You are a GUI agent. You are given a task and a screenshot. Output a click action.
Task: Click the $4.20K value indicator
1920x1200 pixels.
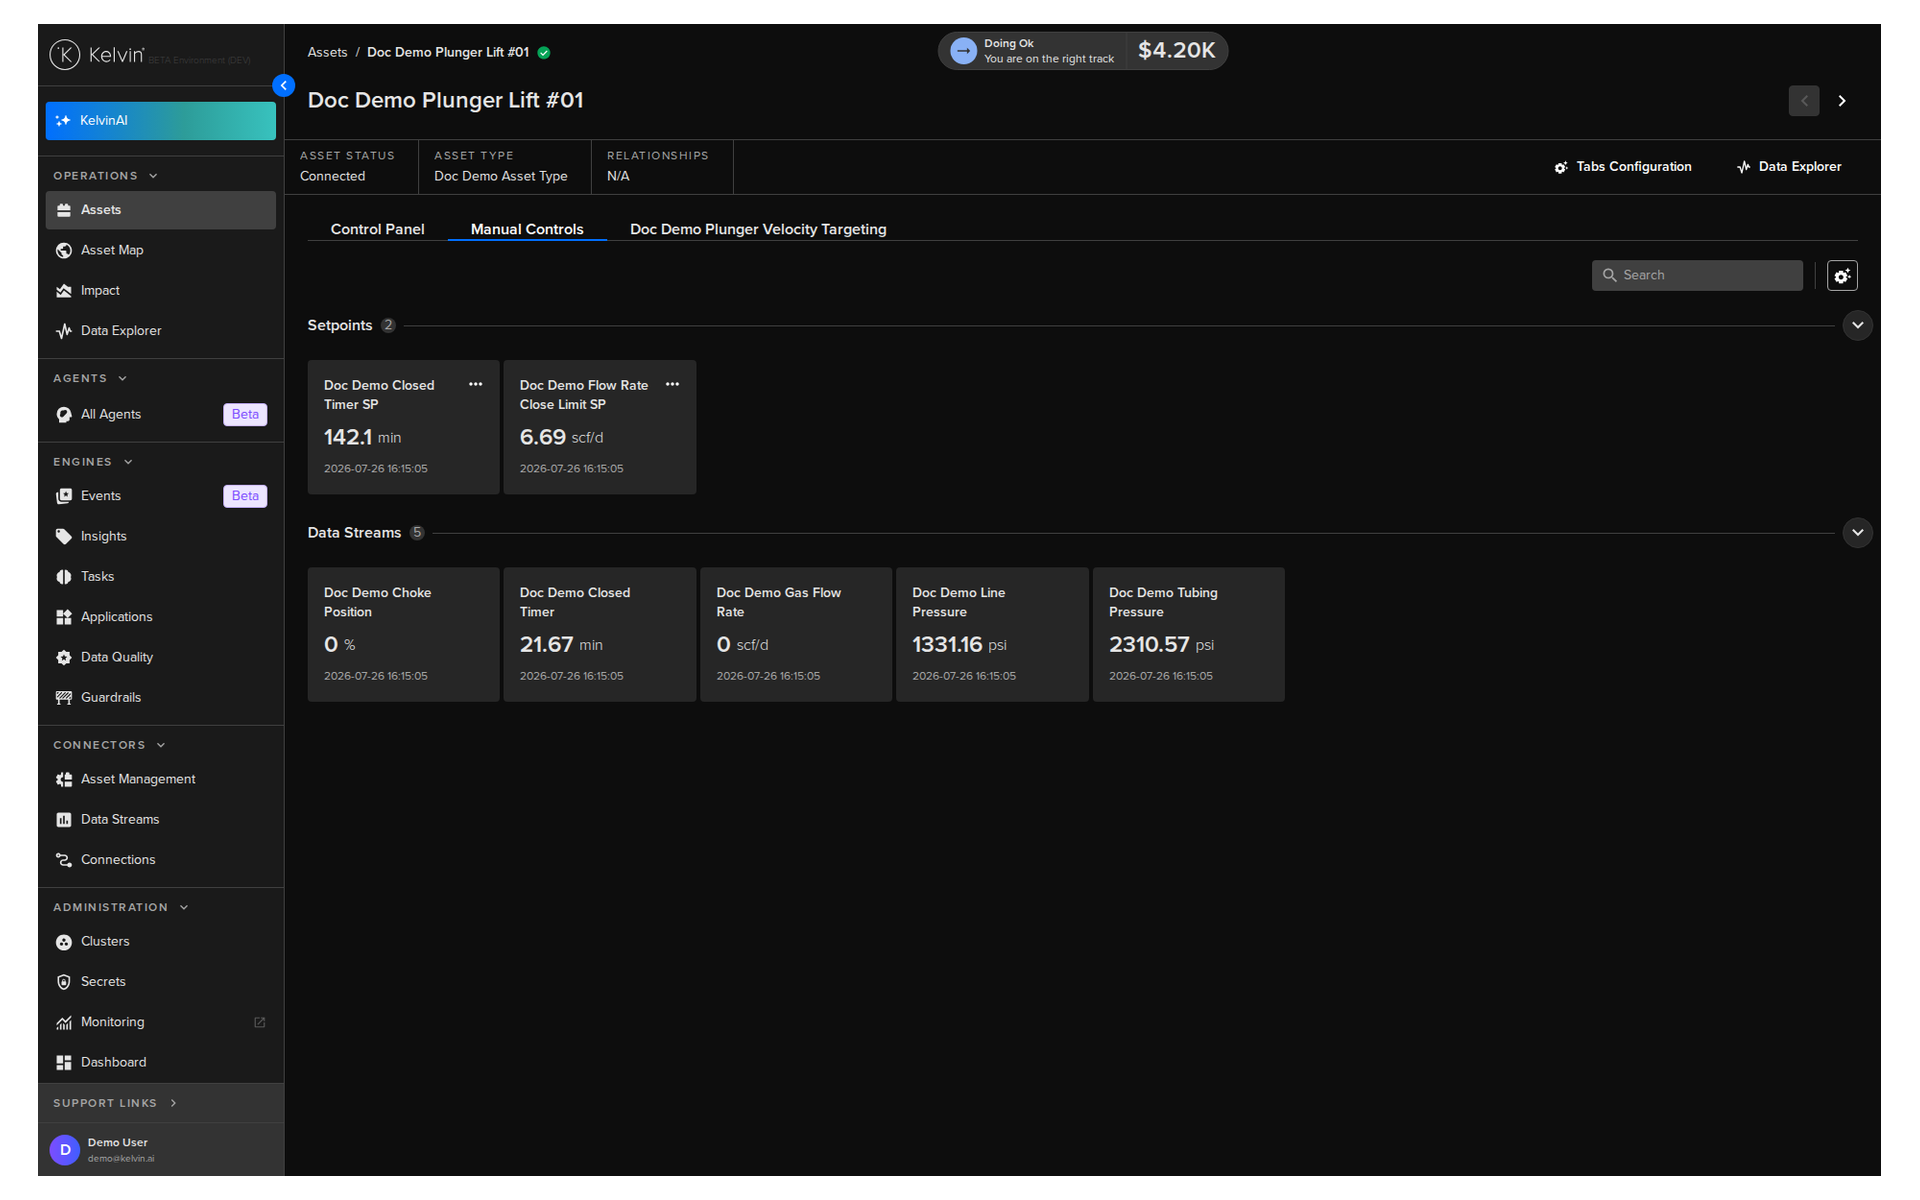pyautogui.click(x=1176, y=51)
